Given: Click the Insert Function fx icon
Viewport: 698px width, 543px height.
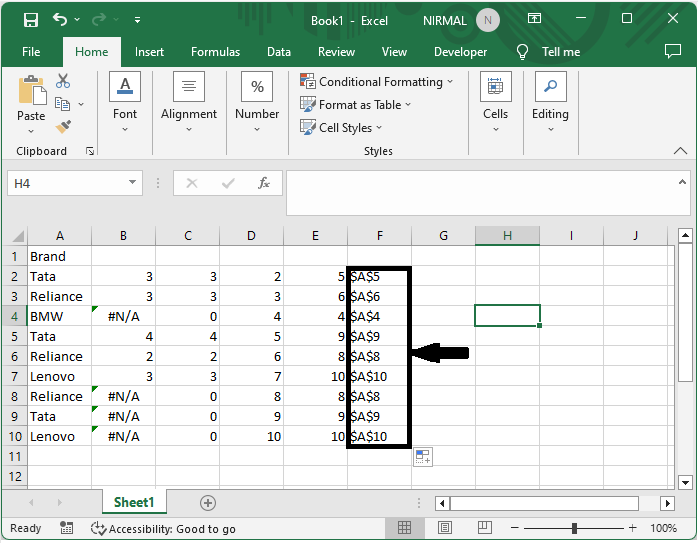Looking at the screenshot, I should coord(264,184).
